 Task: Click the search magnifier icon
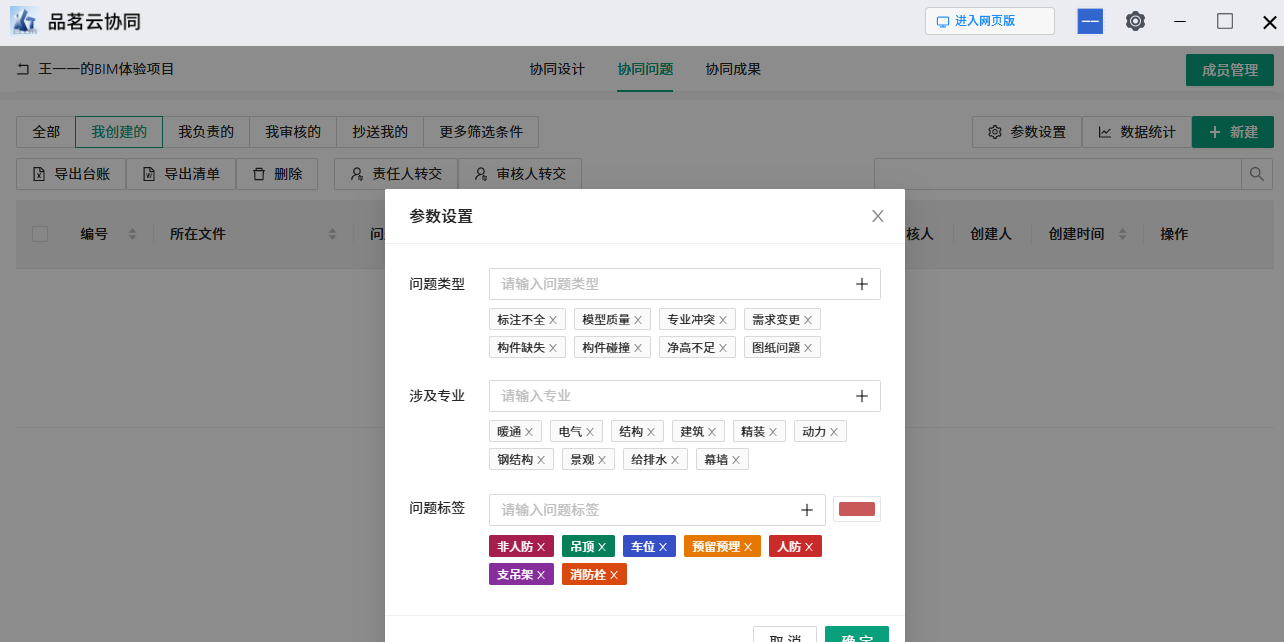pyautogui.click(x=1257, y=174)
